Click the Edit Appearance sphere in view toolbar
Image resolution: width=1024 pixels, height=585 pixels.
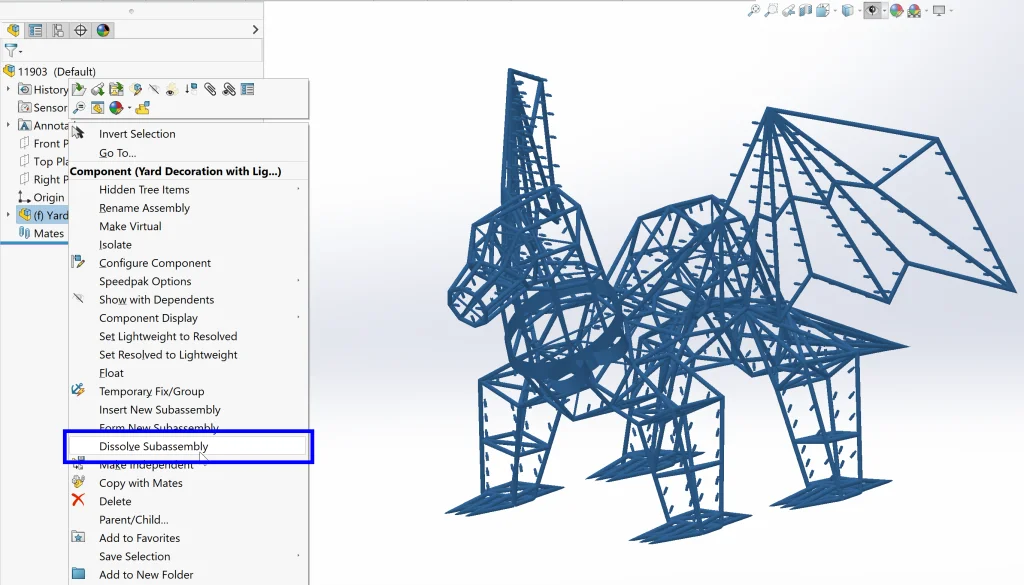(x=896, y=10)
